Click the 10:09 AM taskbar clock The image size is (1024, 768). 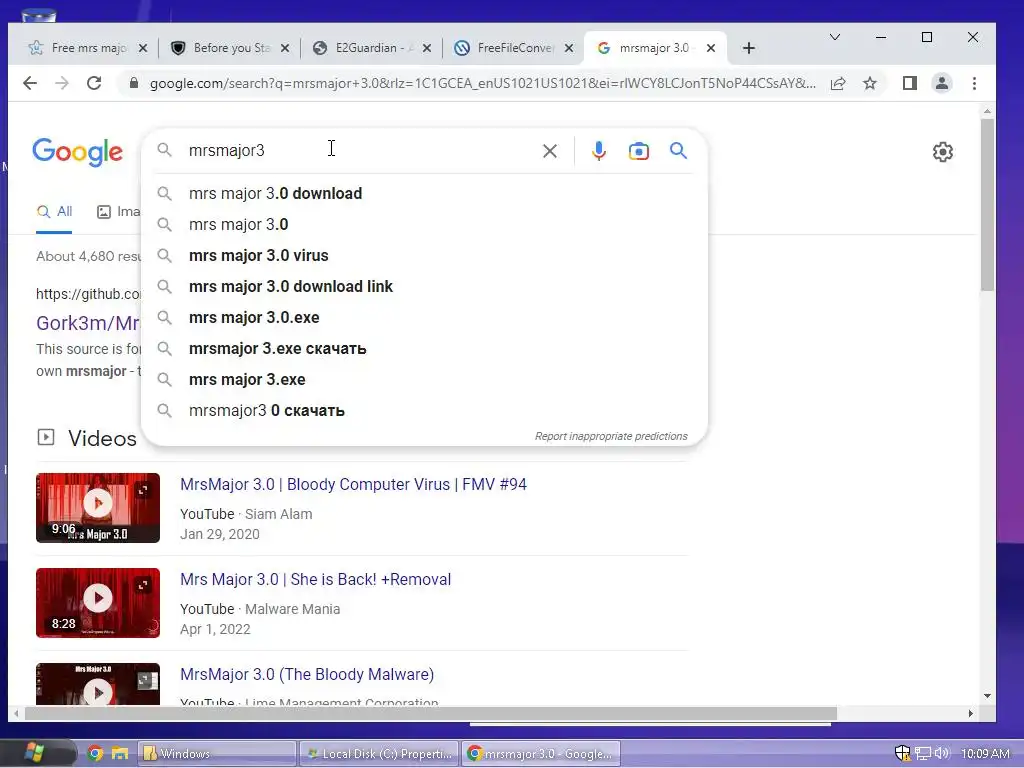point(985,754)
